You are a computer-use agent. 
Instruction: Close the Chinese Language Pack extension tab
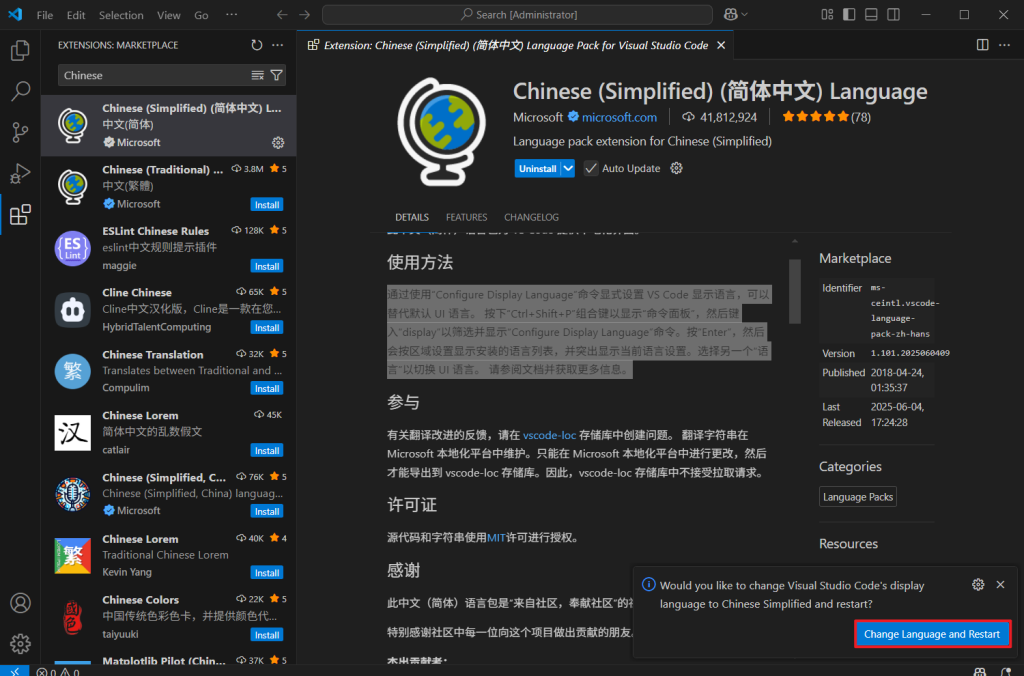point(721,45)
